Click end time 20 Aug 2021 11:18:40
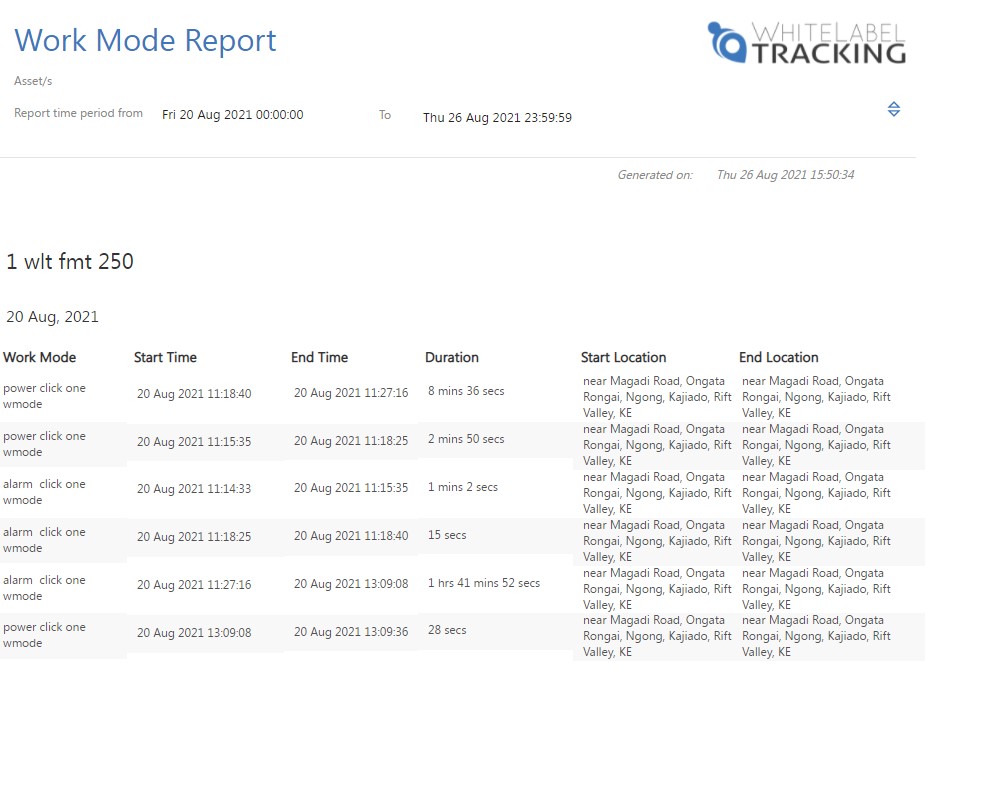 (x=351, y=536)
